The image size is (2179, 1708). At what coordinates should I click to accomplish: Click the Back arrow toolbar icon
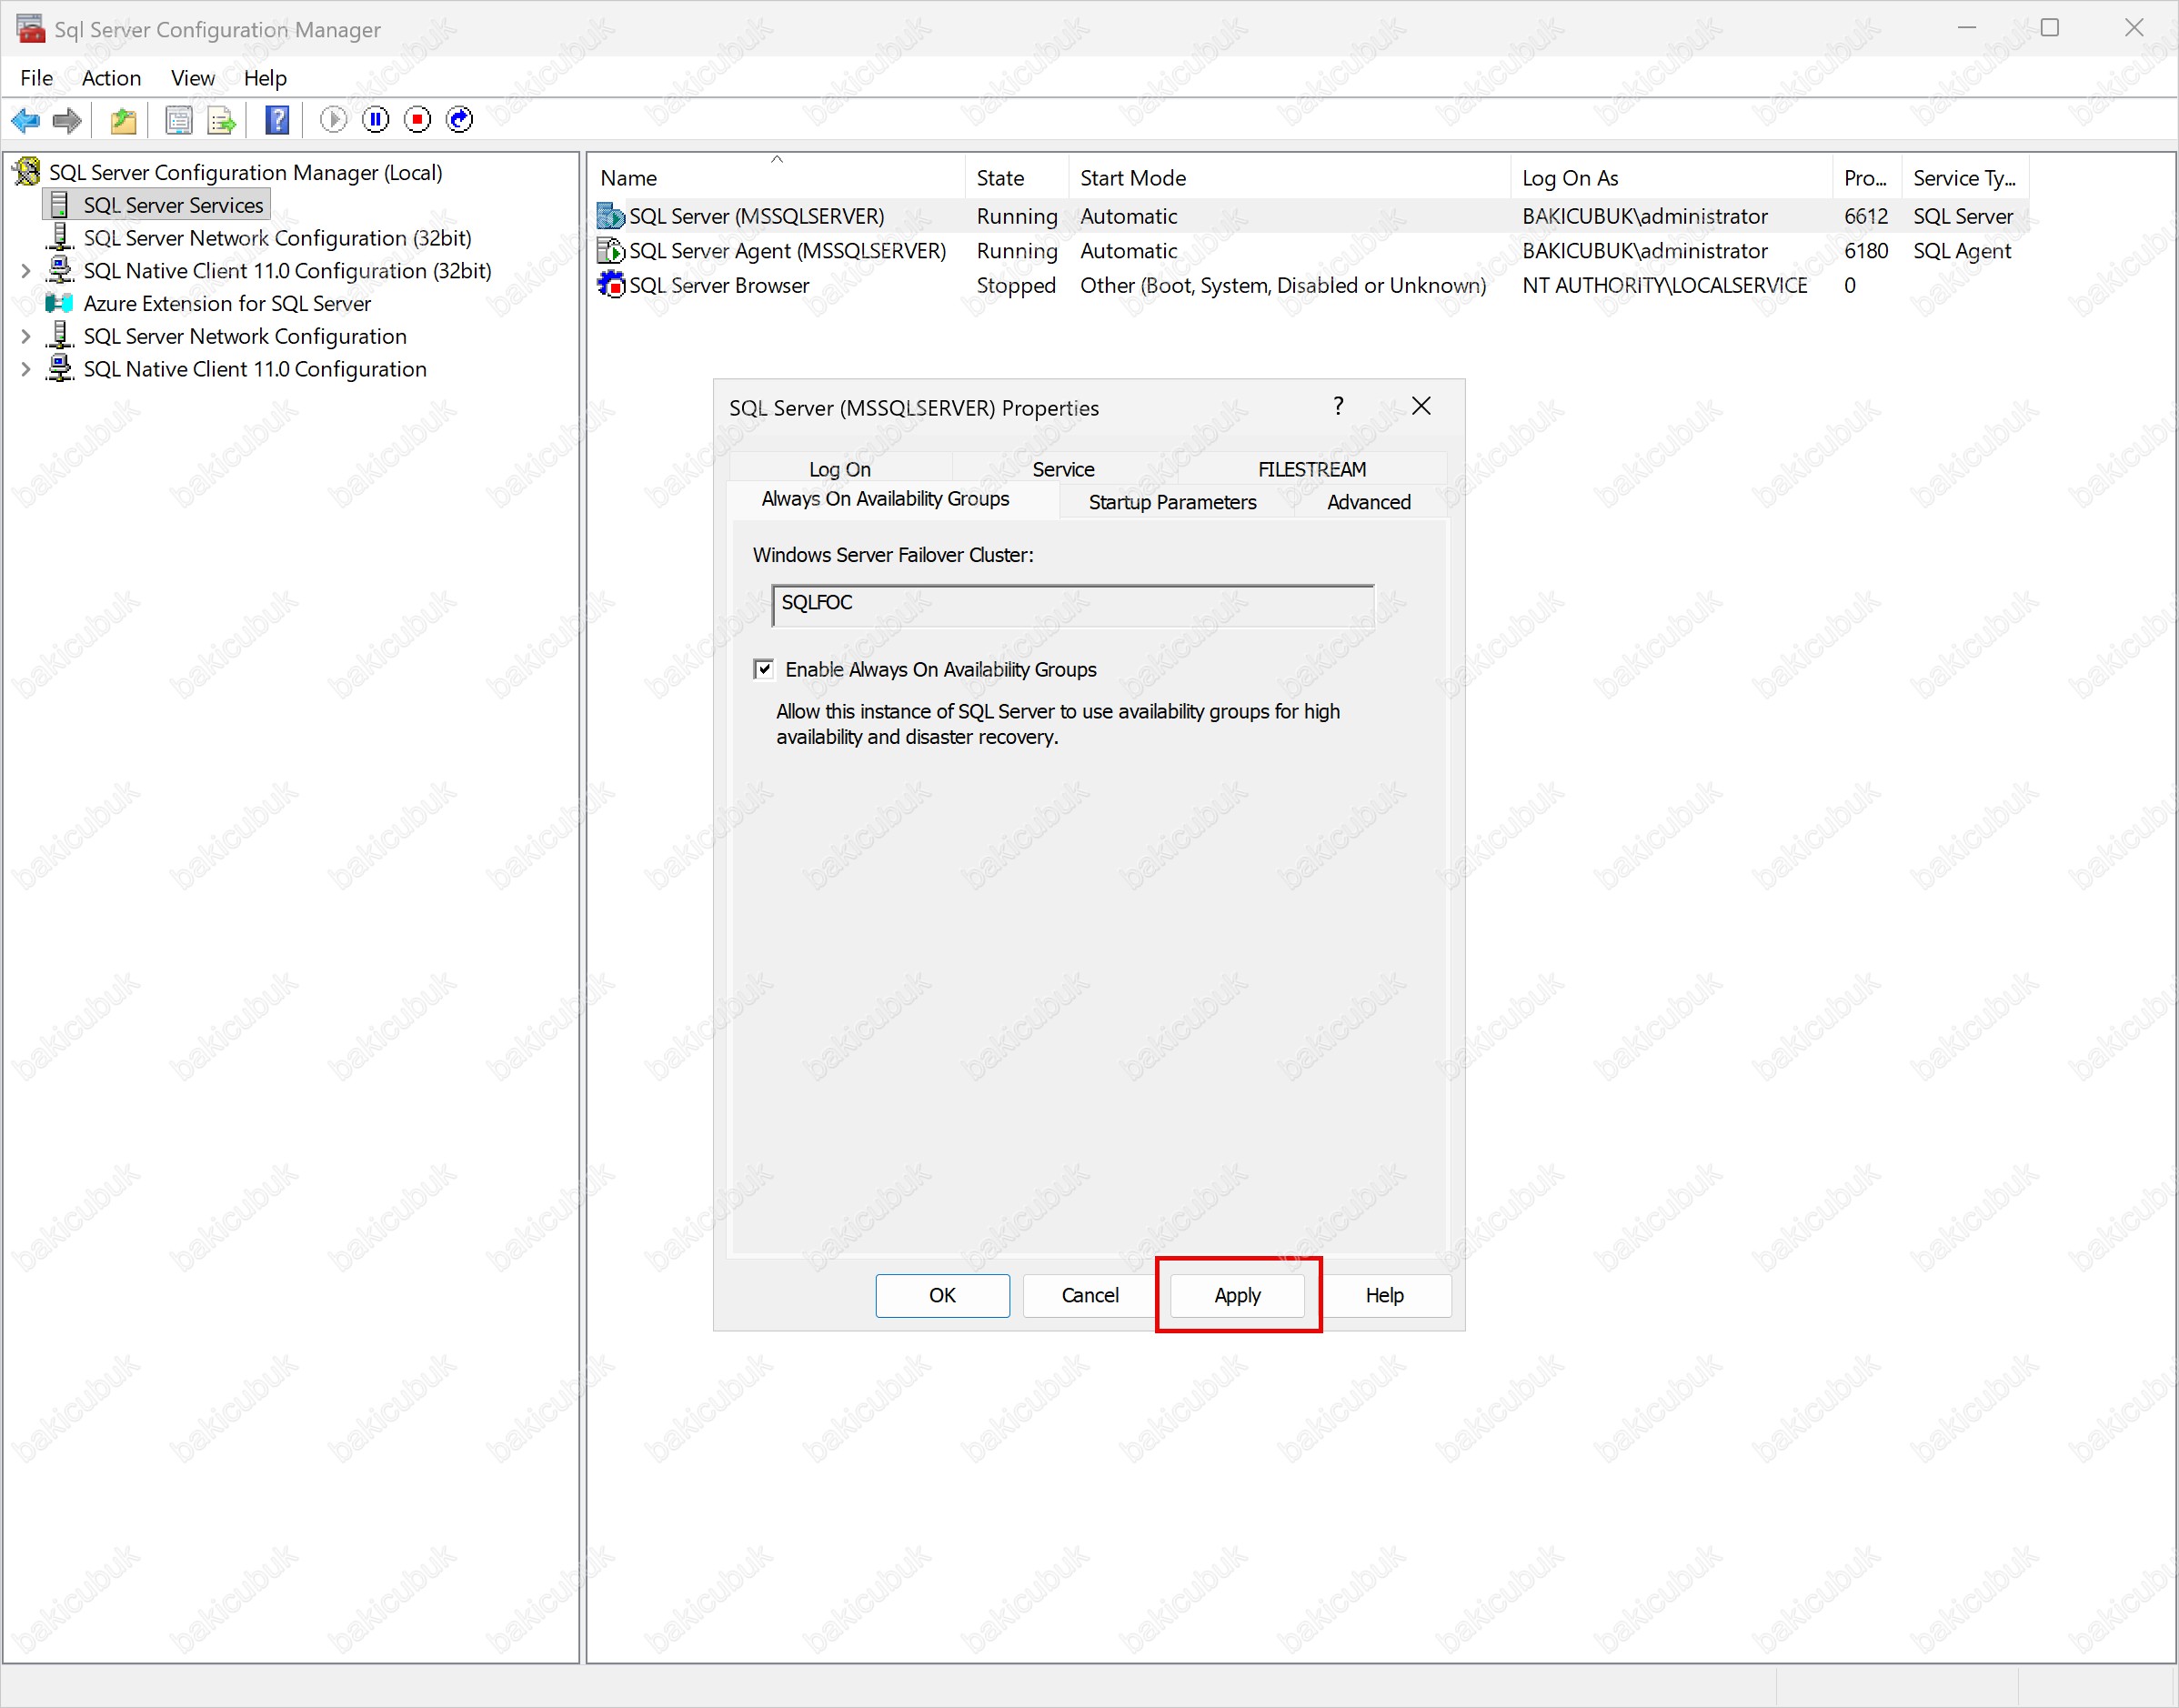(25, 121)
